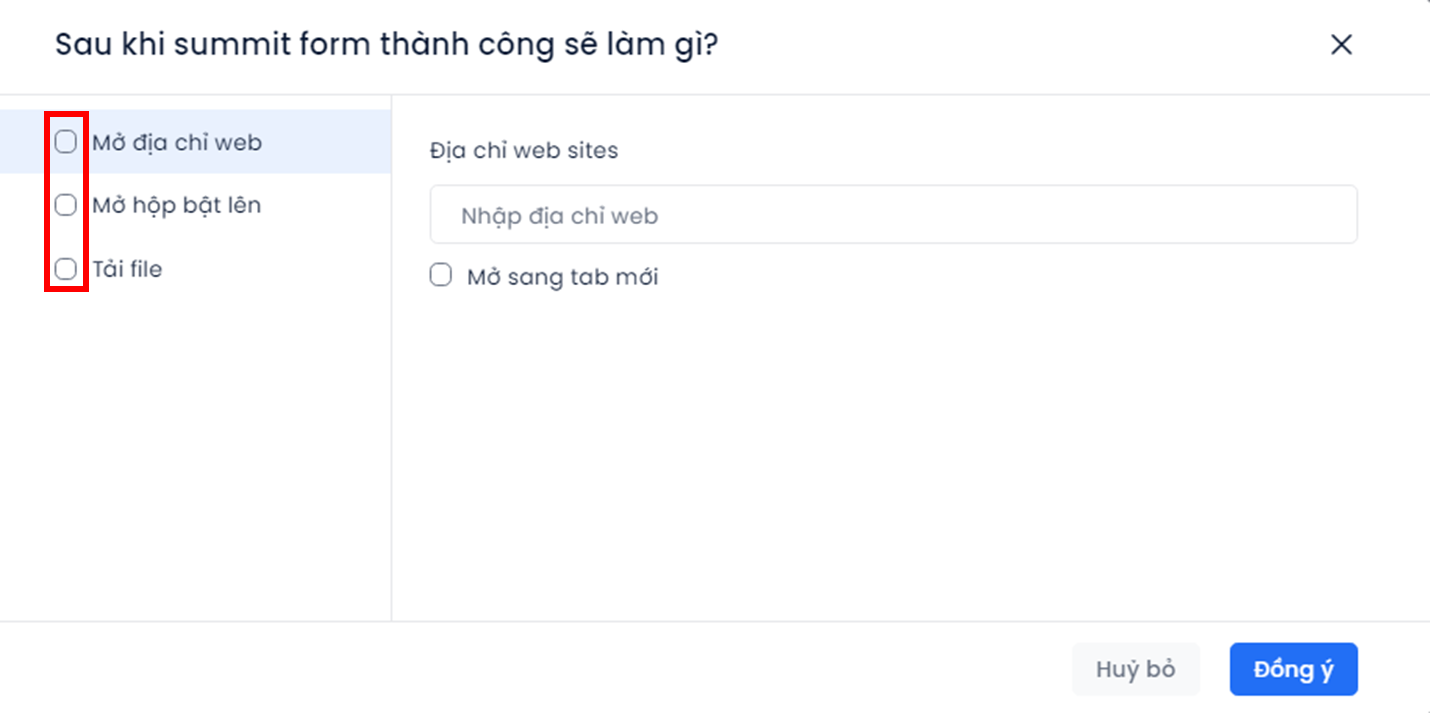The width and height of the screenshot is (1430, 713).
Task: Click the header area right of the title
Action: [1020, 45]
